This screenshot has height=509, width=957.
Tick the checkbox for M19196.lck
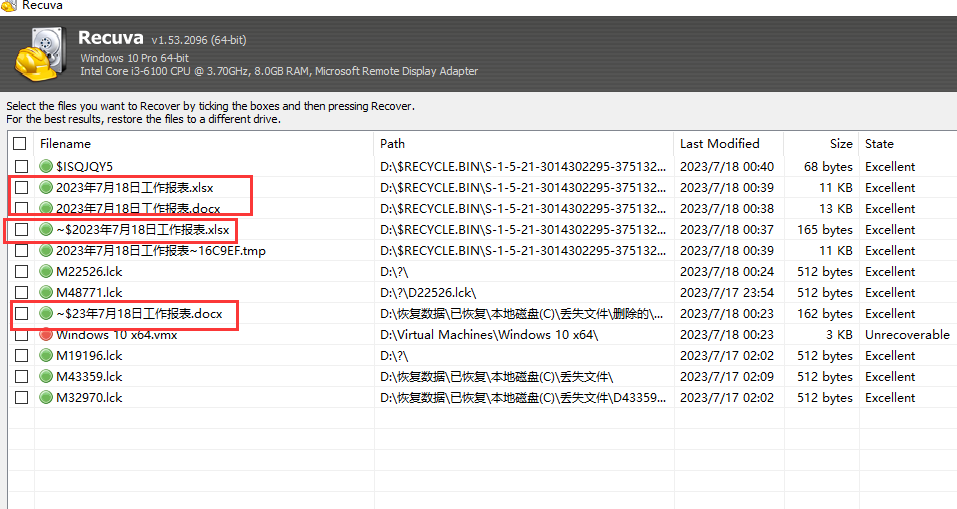pyautogui.click(x=21, y=355)
